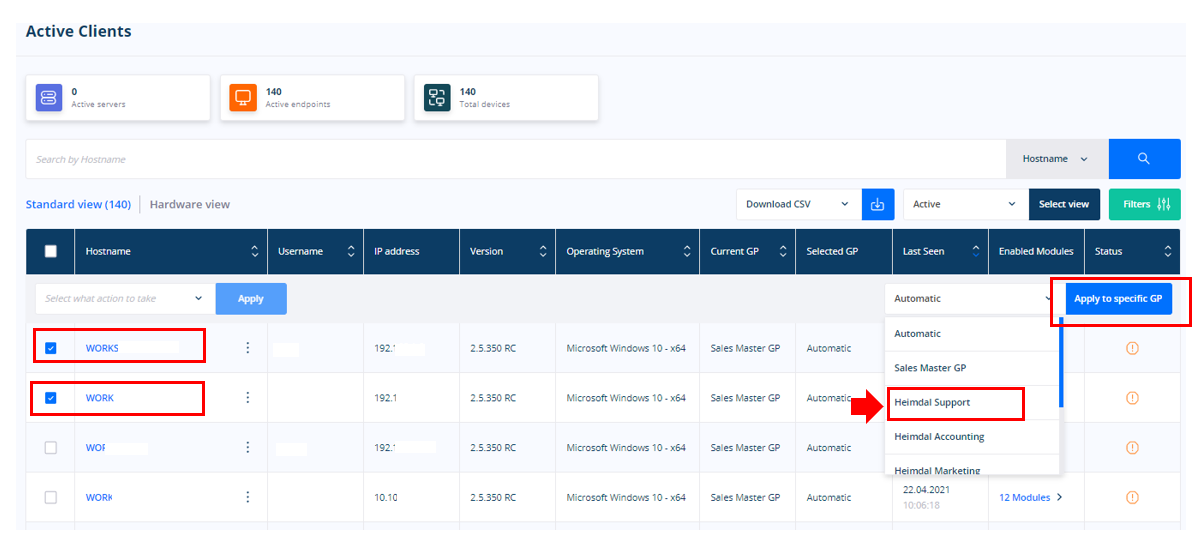Click the download CSV arrow icon button
1196x550 pixels.
pos(877,204)
